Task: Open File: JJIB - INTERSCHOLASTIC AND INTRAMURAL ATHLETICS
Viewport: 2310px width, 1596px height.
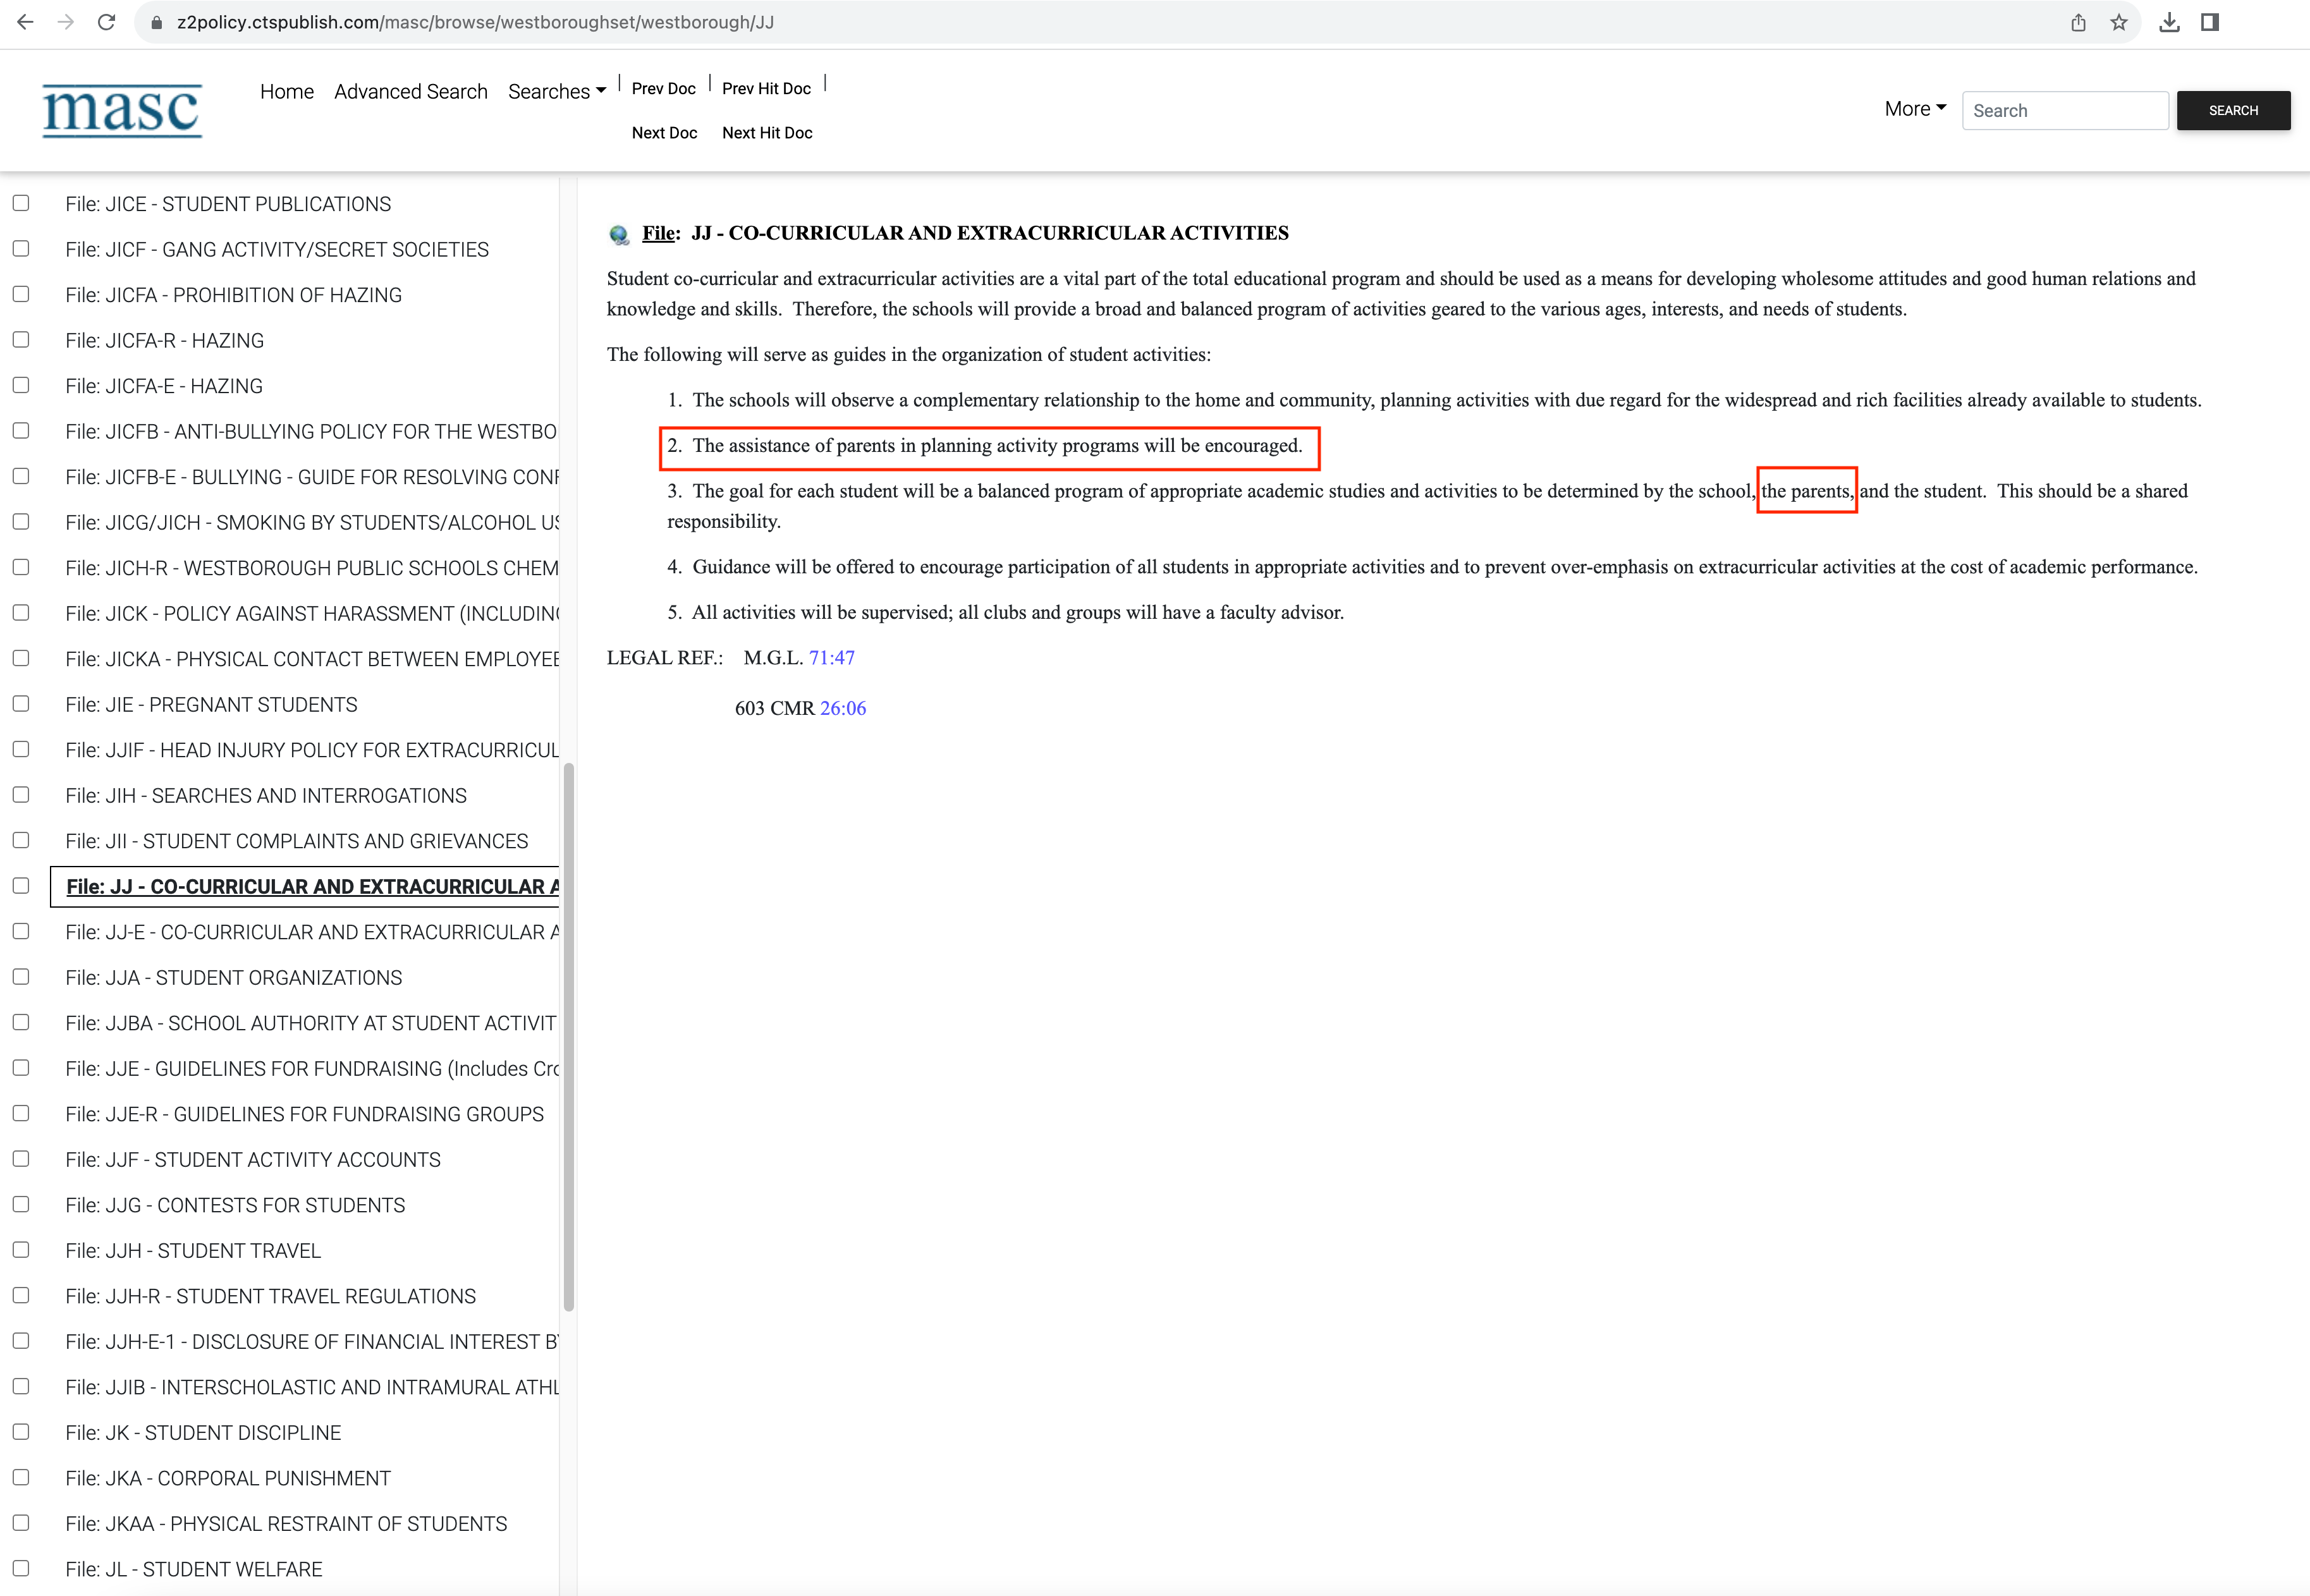Action: point(312,1387)
